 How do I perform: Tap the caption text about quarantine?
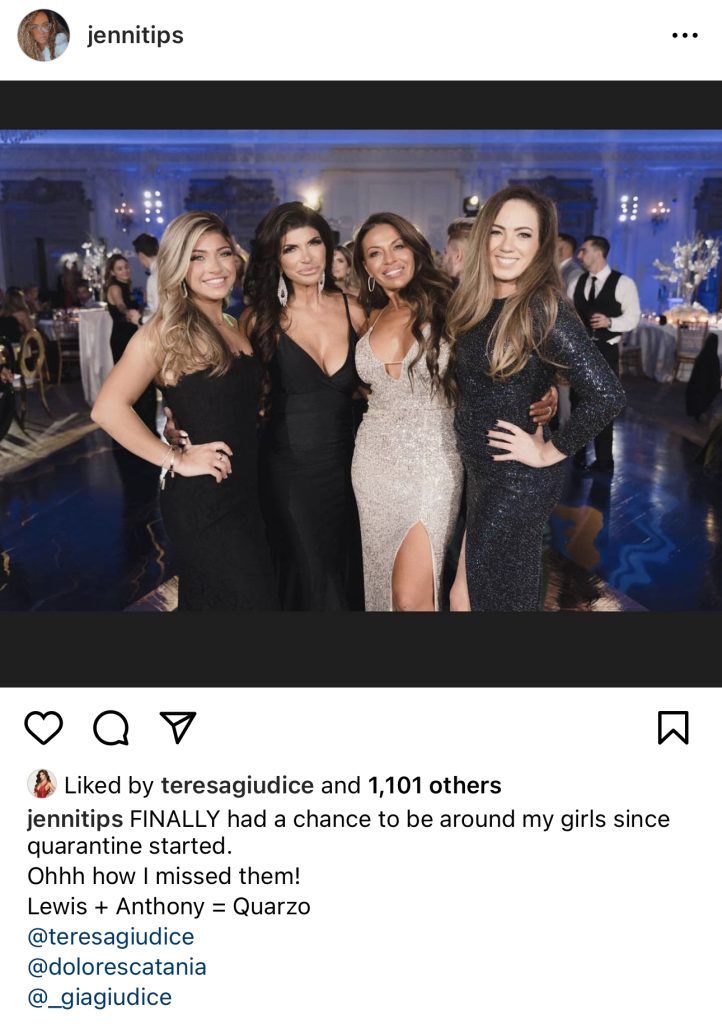coord(349,832)
